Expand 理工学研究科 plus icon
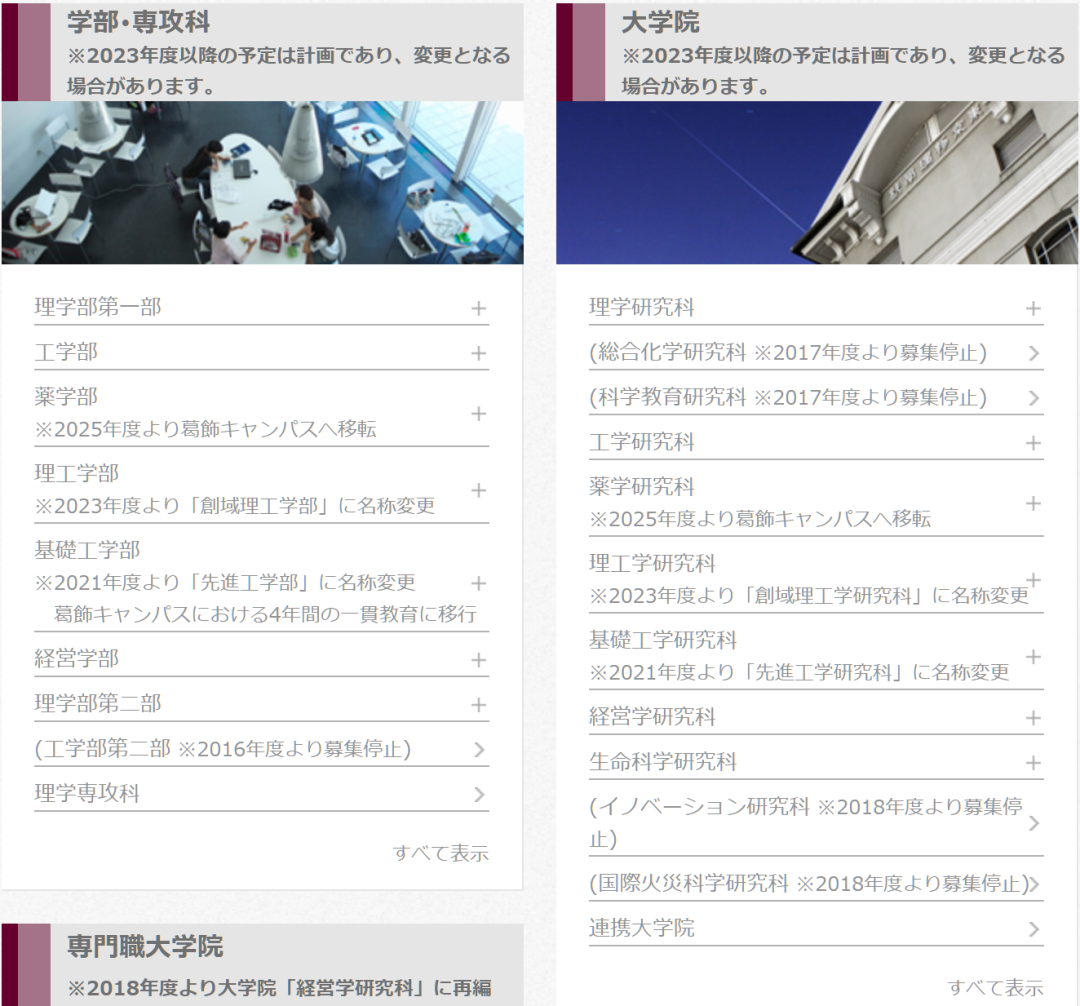 [x=1033, y=580]
